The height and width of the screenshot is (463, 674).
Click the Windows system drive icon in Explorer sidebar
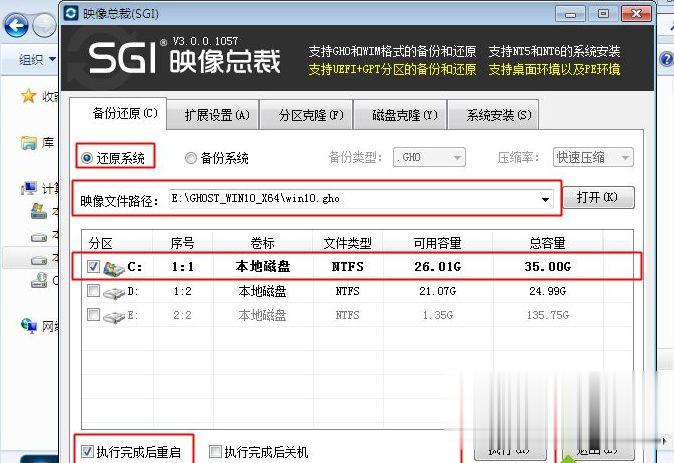(x=39, y=211)
